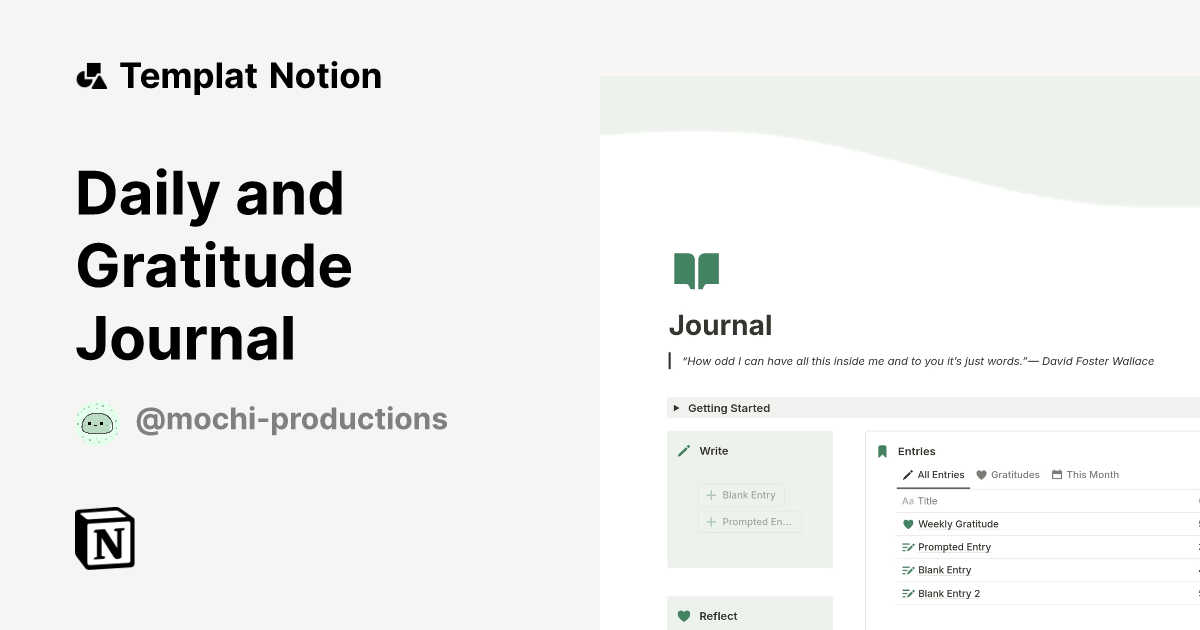Viewport: 1200px width, 630px height.
Task: Click the Aa icon in the Title column
Action: click(x=906, y=500)
